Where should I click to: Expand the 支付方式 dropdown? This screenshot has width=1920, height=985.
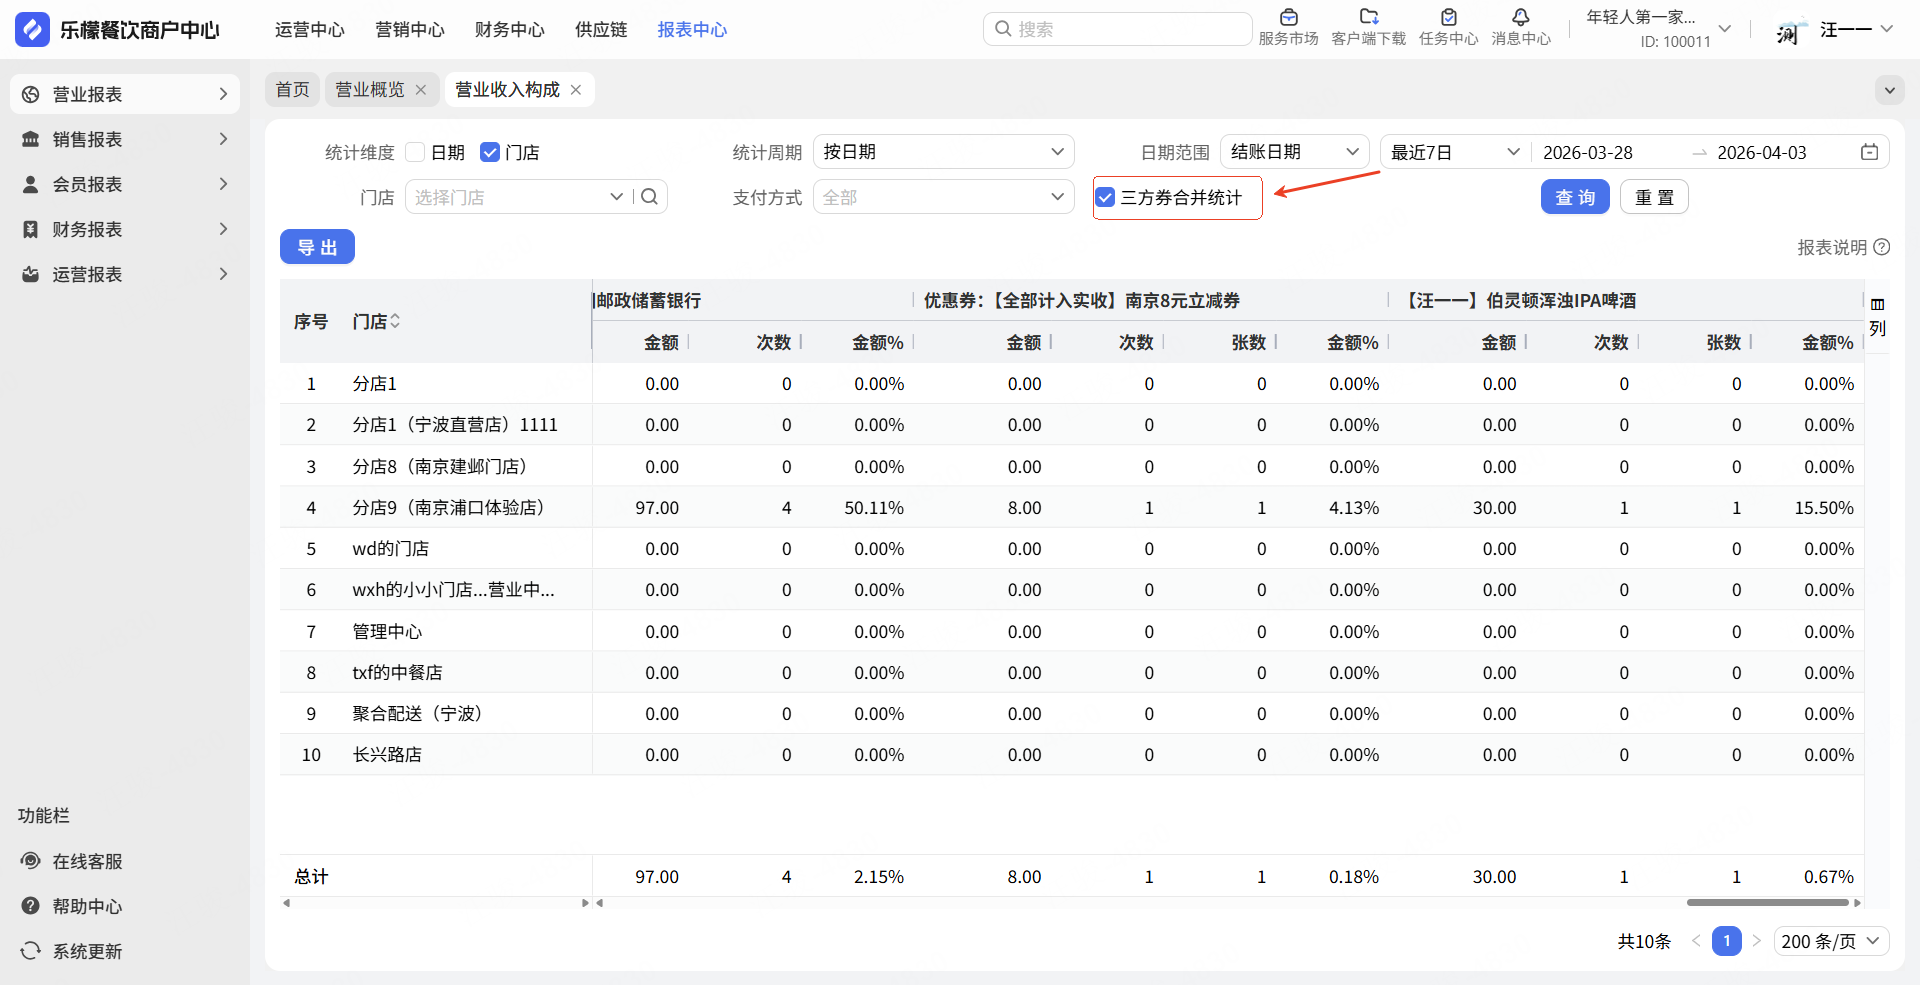[943, 198]
